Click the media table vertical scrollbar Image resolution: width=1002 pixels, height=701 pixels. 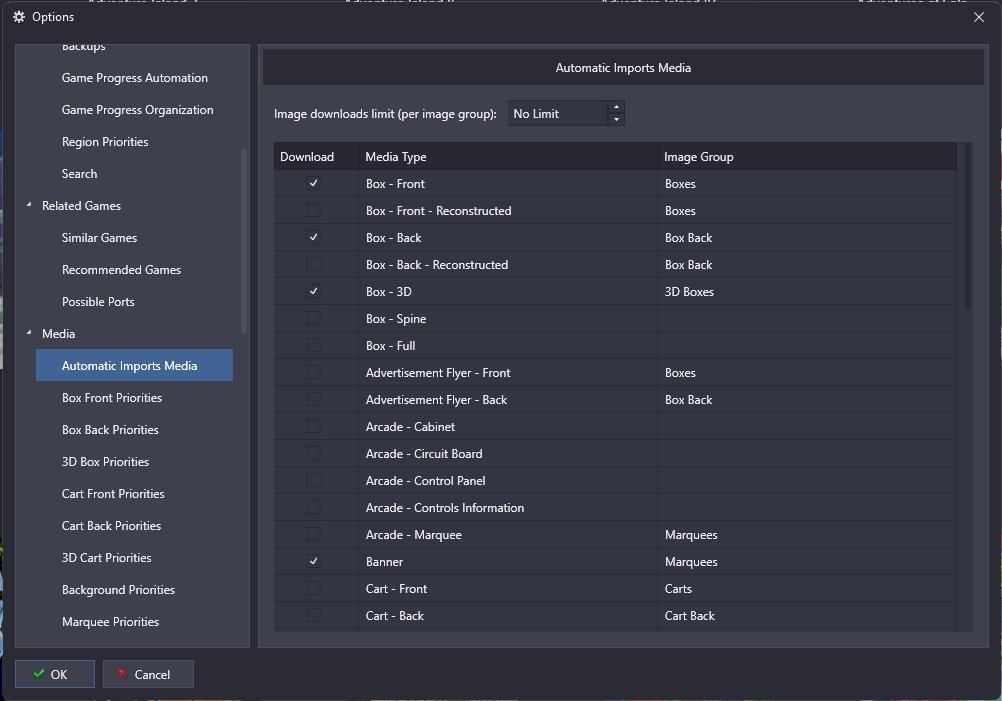[967, 230]
